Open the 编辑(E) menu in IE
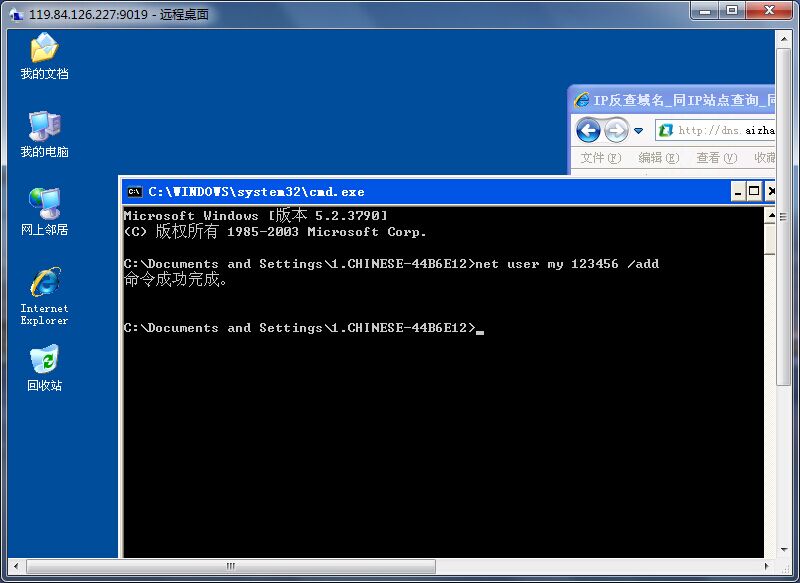800x583 pixels. [659, 158]
